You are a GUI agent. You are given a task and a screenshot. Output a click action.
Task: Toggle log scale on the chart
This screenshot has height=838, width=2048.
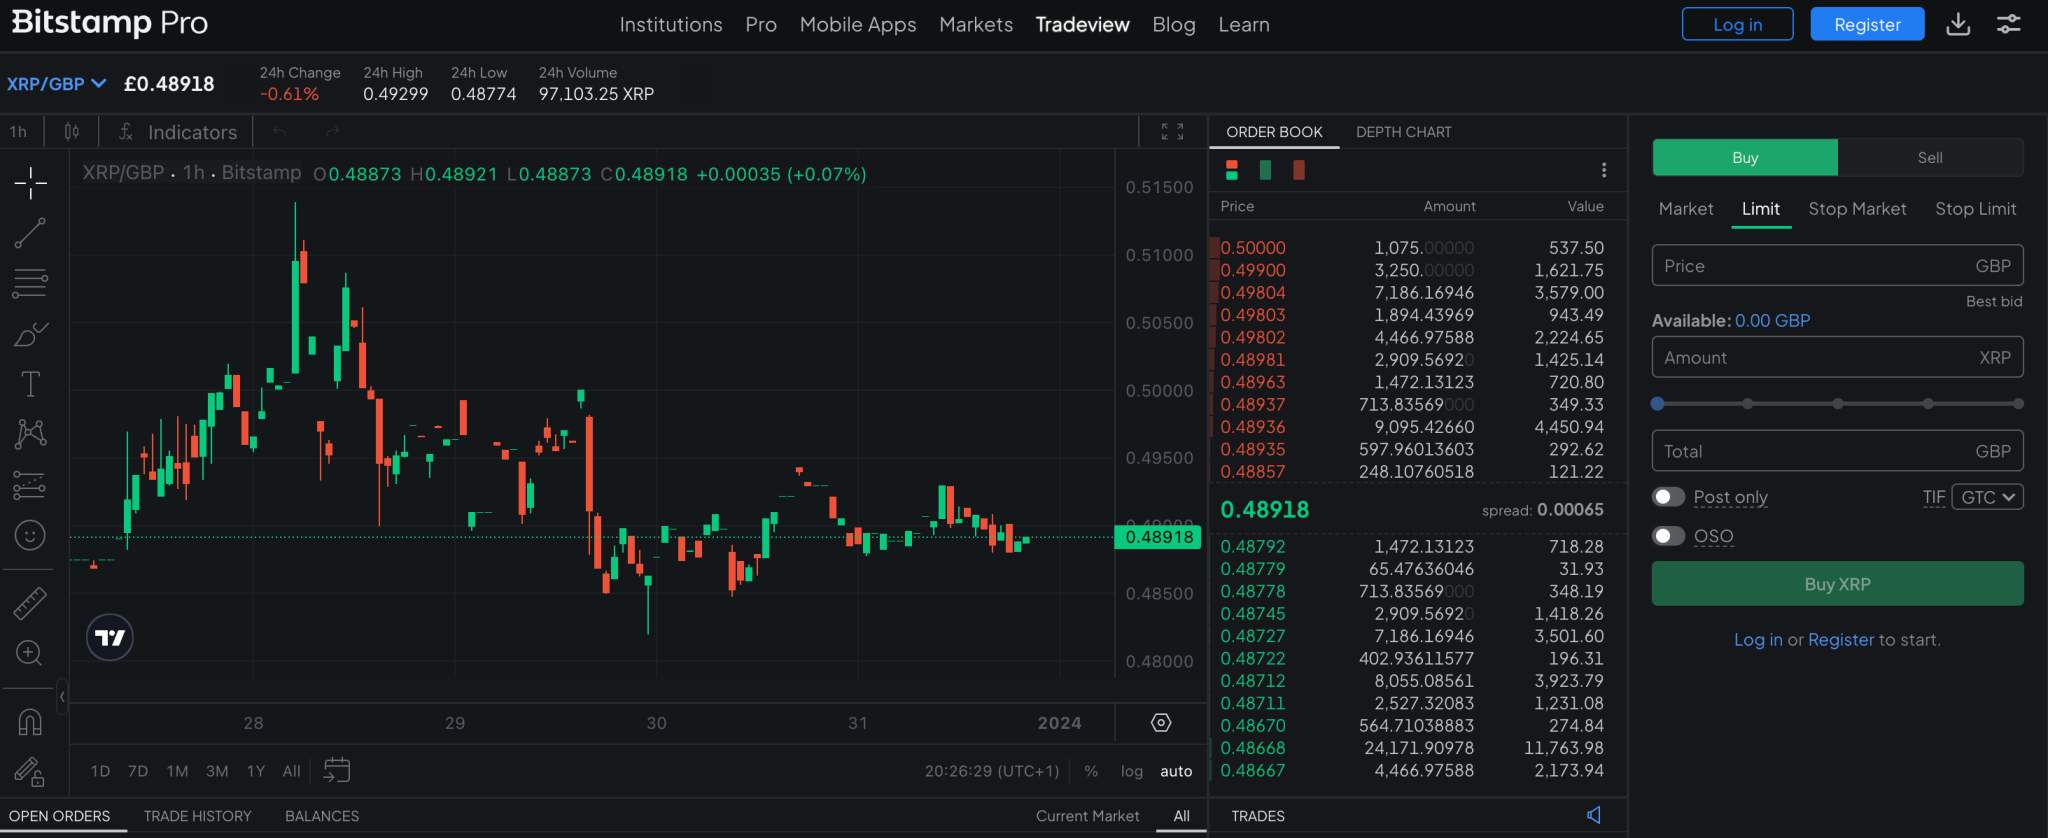pyautogui.click(x=1131, y=771)
